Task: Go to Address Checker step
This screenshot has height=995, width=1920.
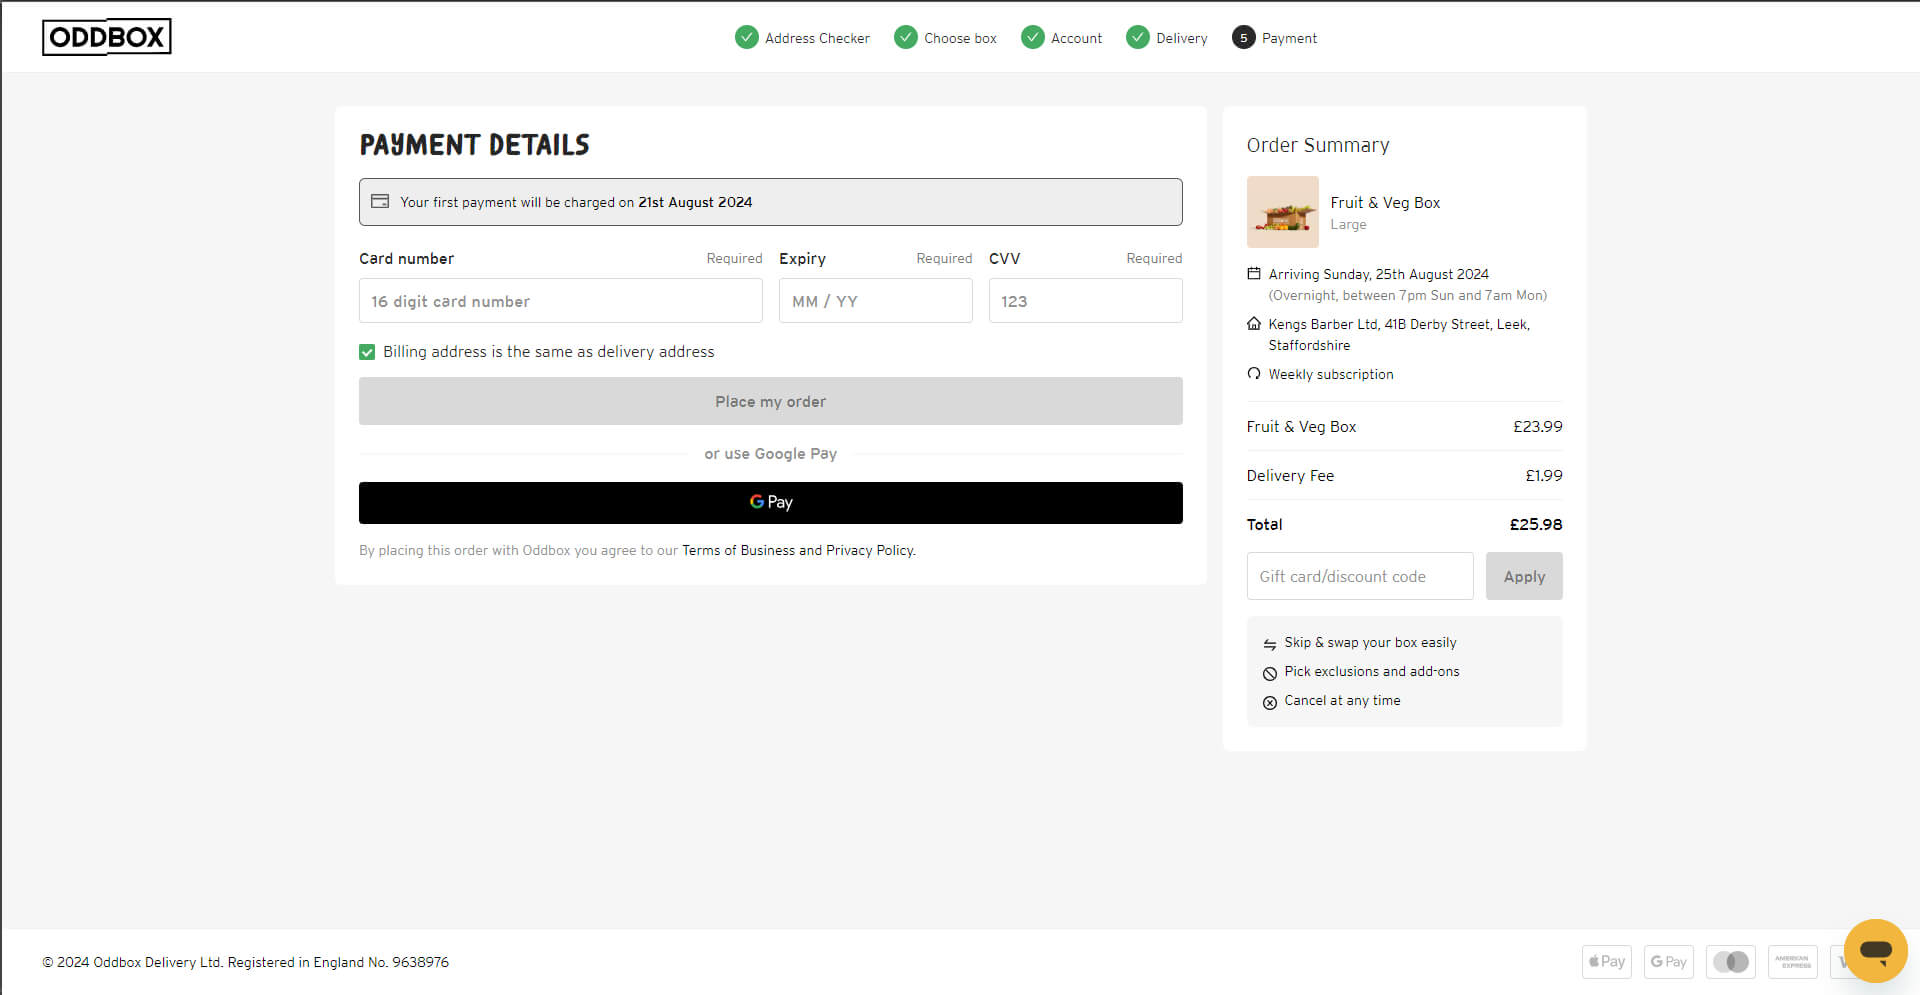Action: 817,38
